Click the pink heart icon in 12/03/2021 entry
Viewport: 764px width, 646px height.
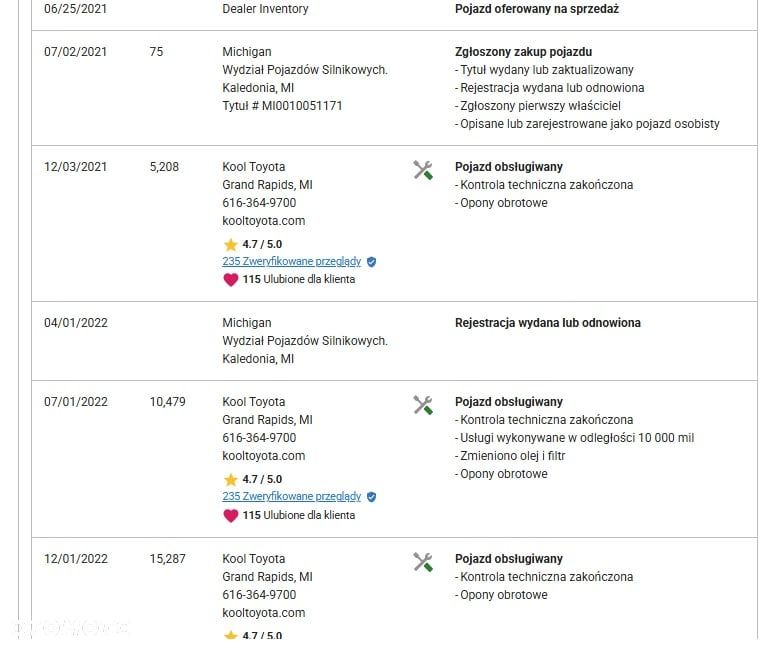[x=230, y=280]
